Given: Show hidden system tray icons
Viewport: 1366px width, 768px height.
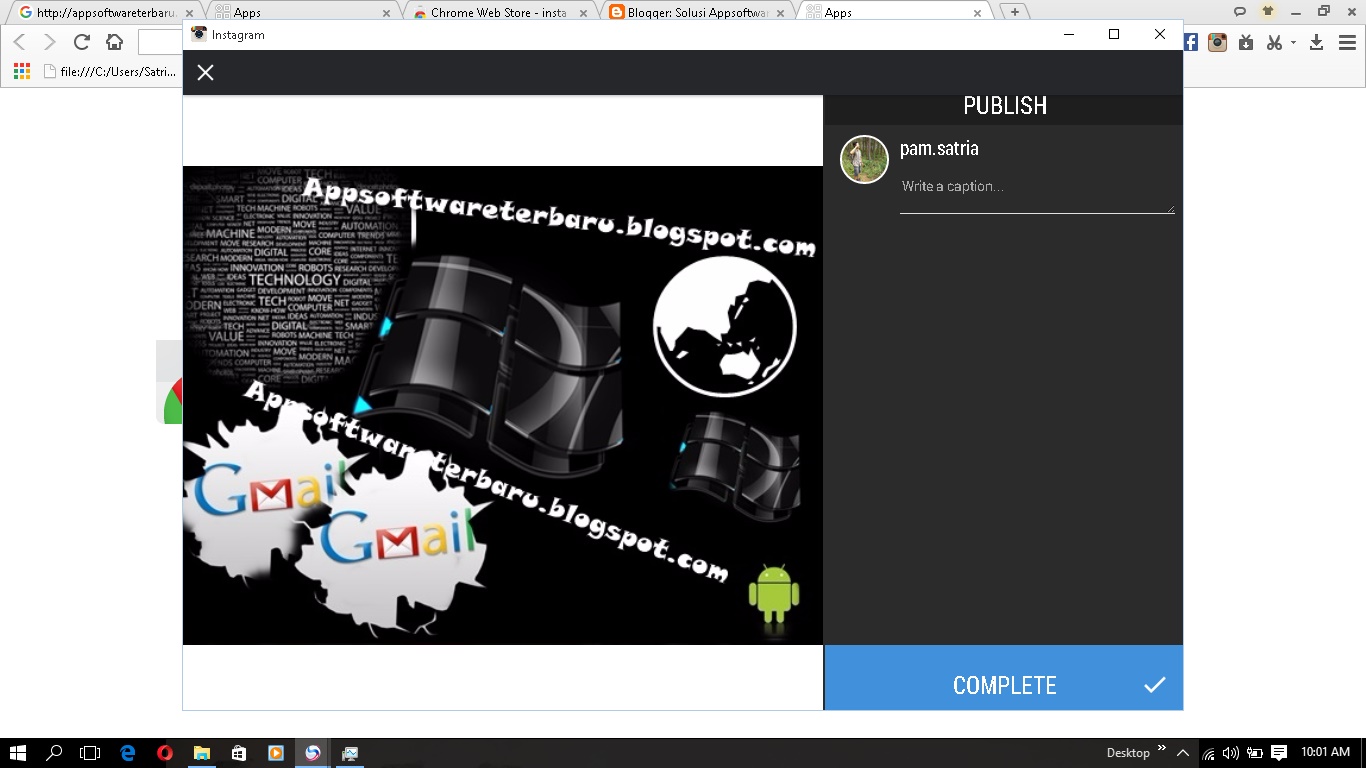Looking at the screenshot, I should click(1183, 753).
